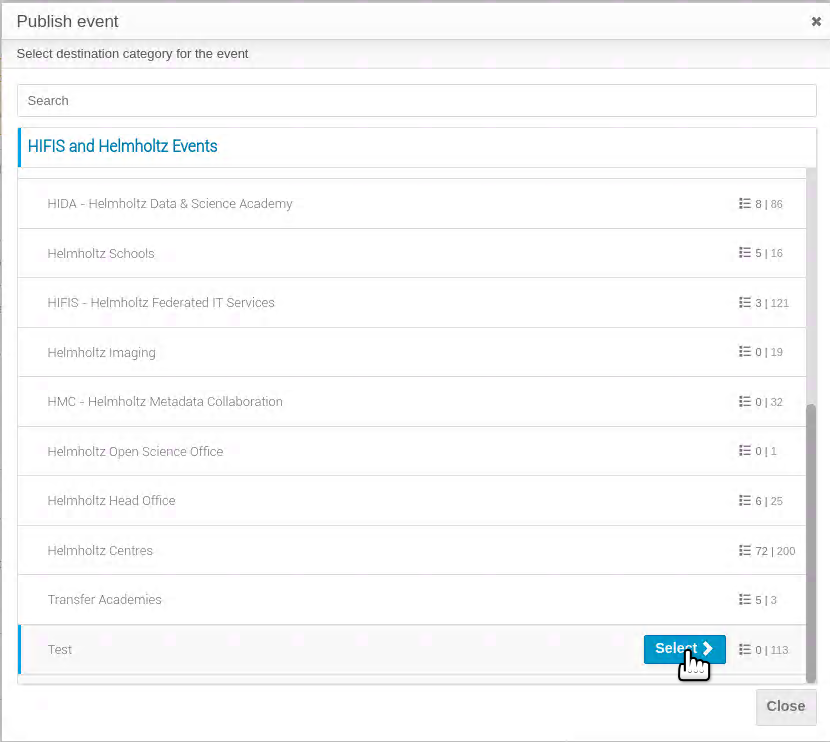Click the "5 | 16" count text
The width and height of the screenshot is (830, 742).
pyautogui.click(x=769, y=254)
